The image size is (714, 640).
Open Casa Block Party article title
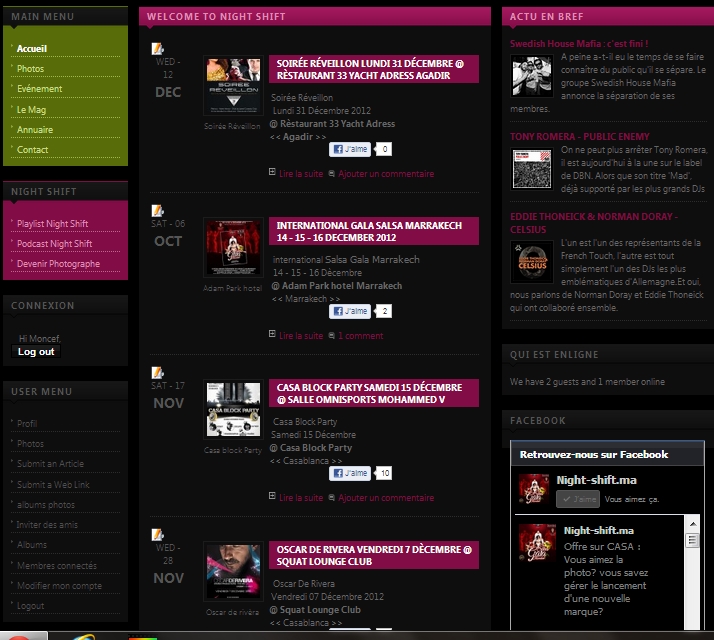coord(369,394)
